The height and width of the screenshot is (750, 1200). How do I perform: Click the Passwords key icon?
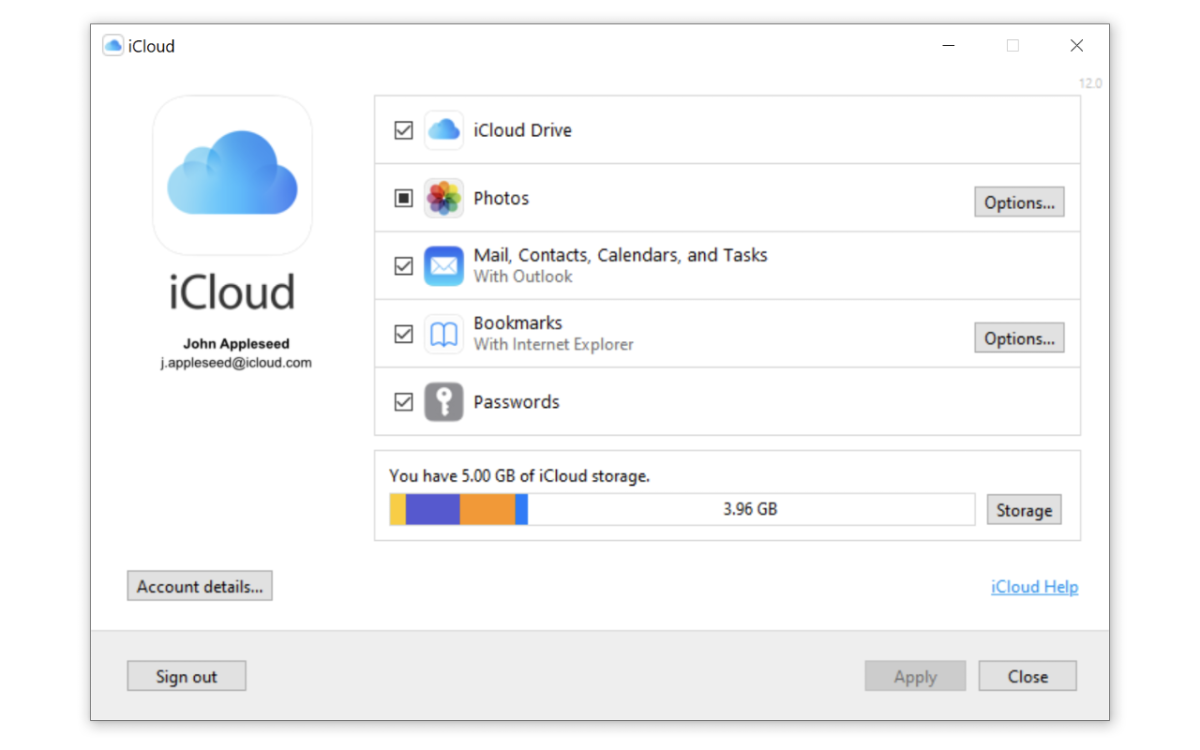(x=443, y=401)
